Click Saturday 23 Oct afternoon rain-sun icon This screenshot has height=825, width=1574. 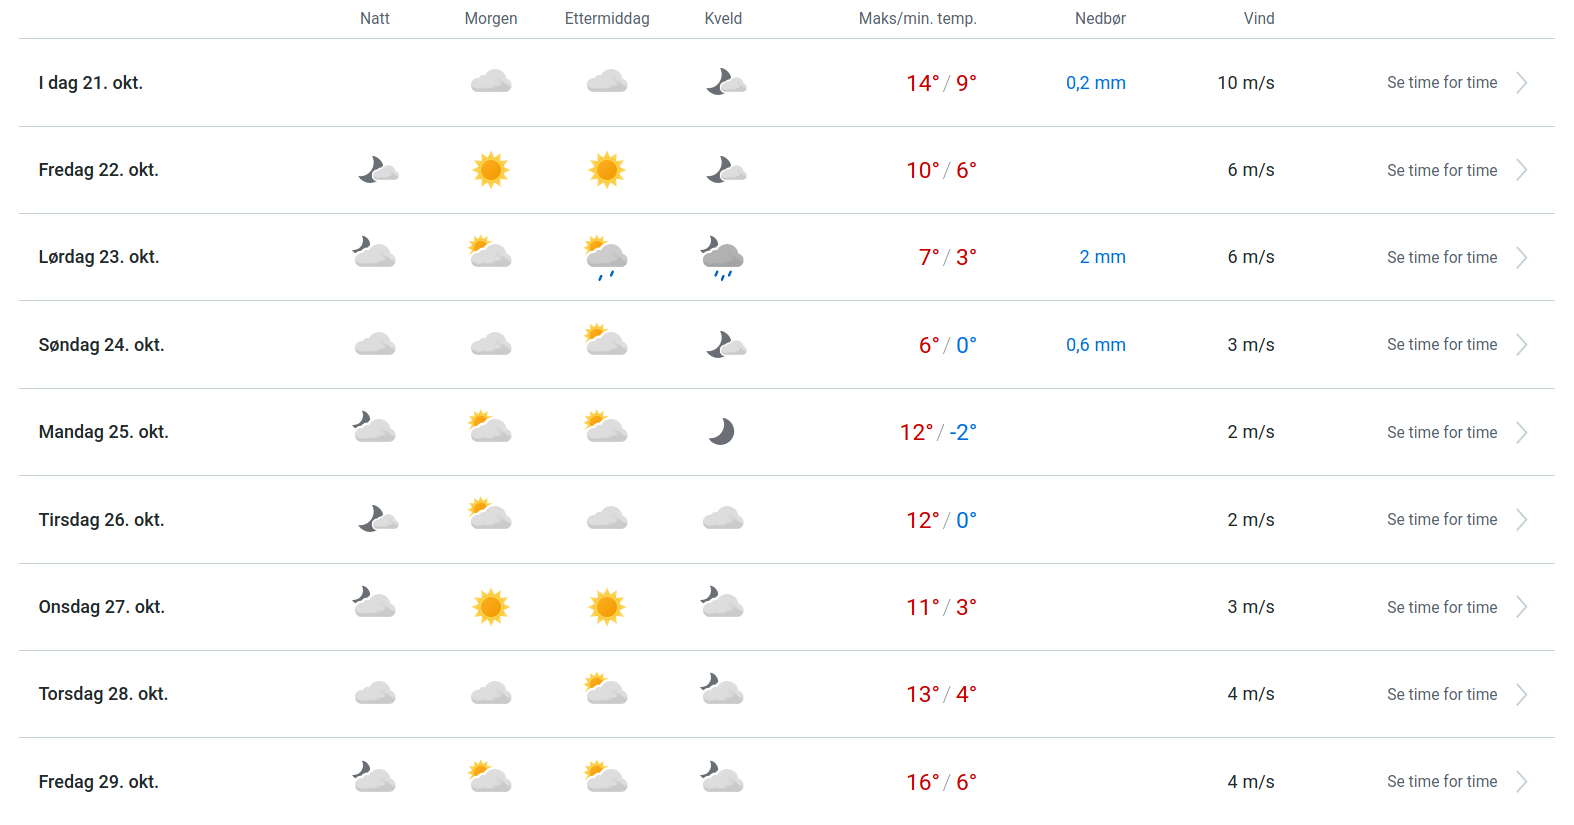tap(606, 257)
